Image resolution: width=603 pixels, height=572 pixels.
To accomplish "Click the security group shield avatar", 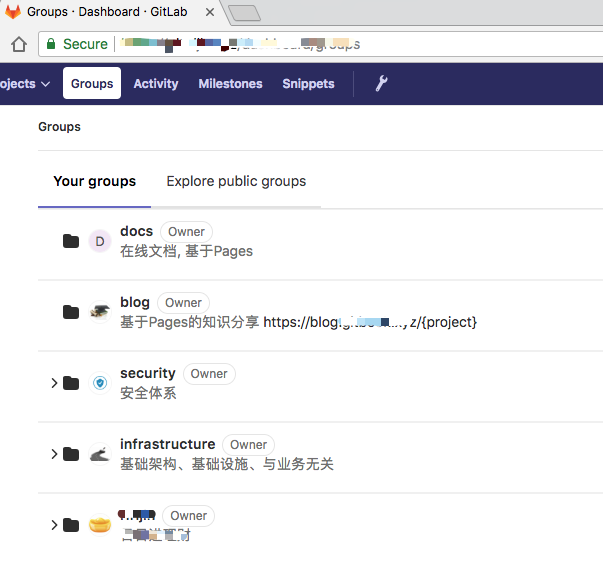I will pyautogui.click(x=99, y=383).
